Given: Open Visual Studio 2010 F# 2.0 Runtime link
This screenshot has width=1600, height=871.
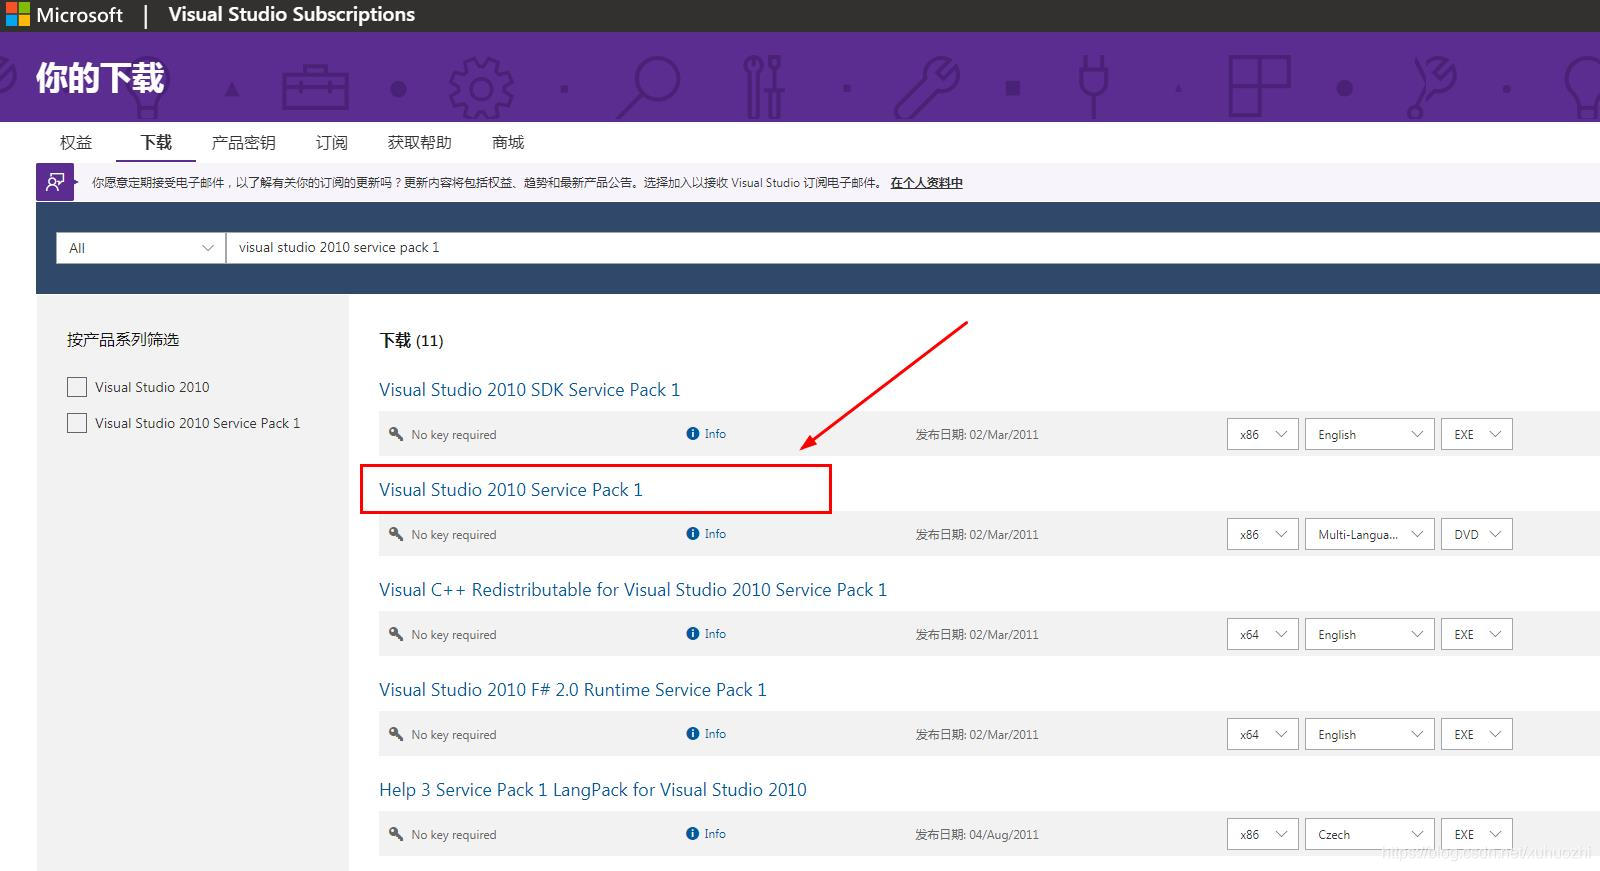Looking at the screenshot, I should pyautogui.click(x=573, y=690).
